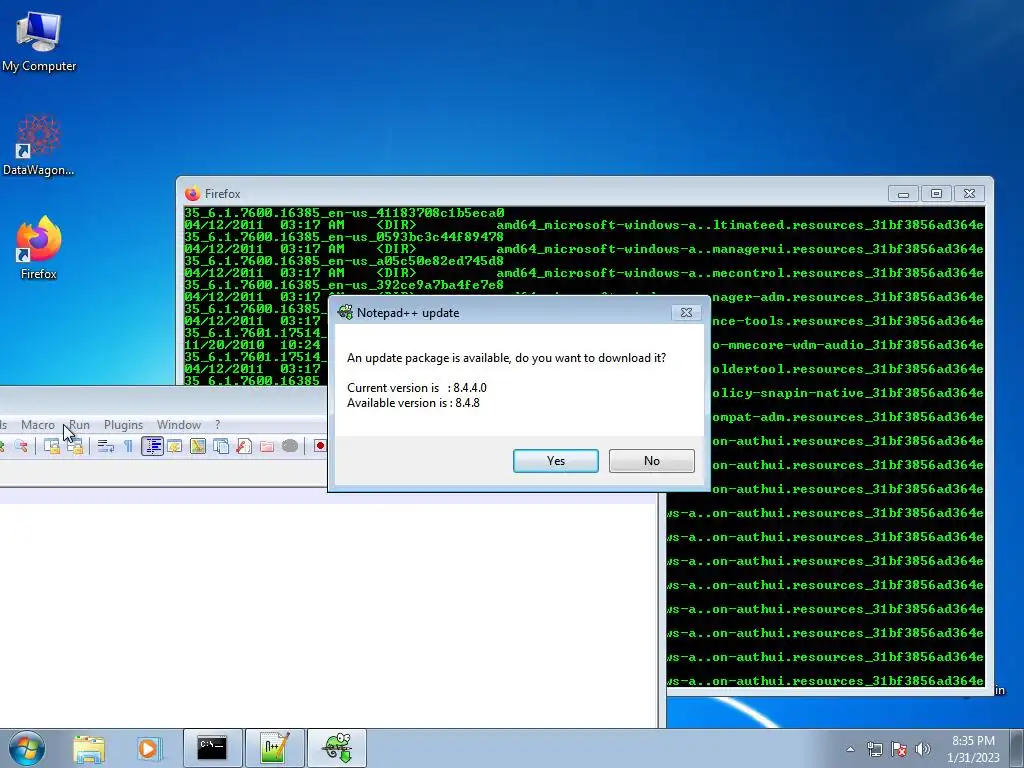Open the My Computer desktop icon
1024x768 pixels.
pyautogui.click(x=39, y=40)
